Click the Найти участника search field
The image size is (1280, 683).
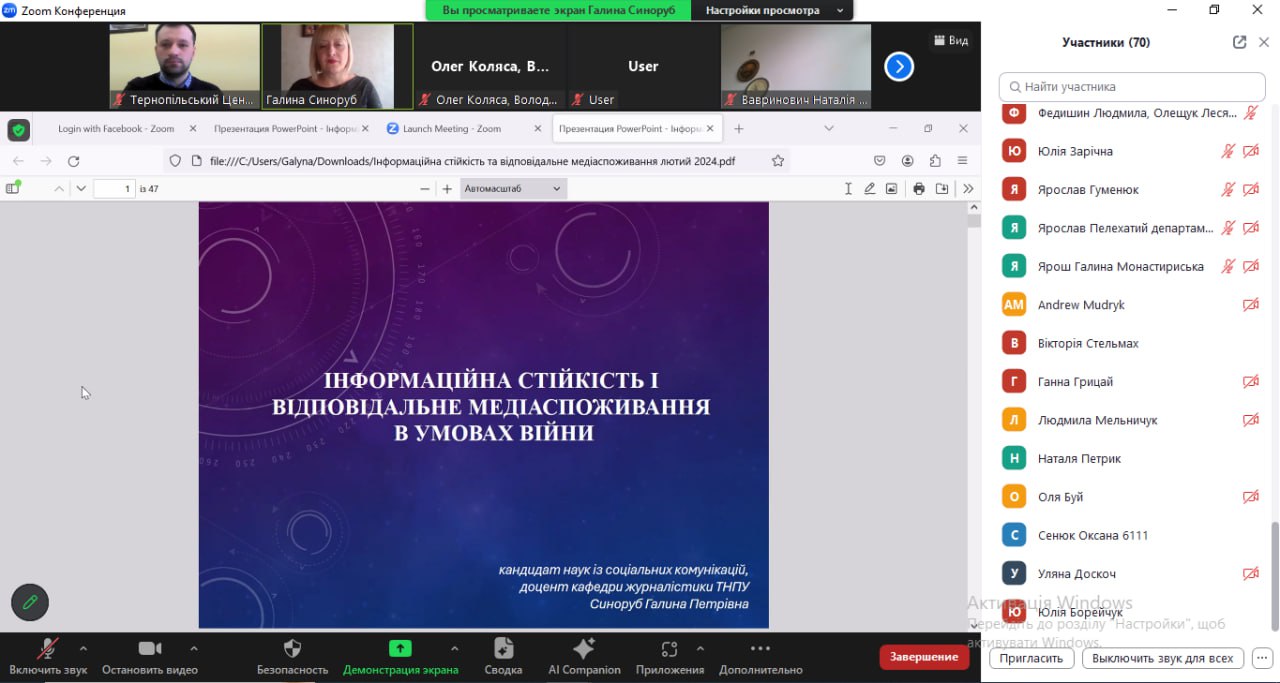point(1132,87)
